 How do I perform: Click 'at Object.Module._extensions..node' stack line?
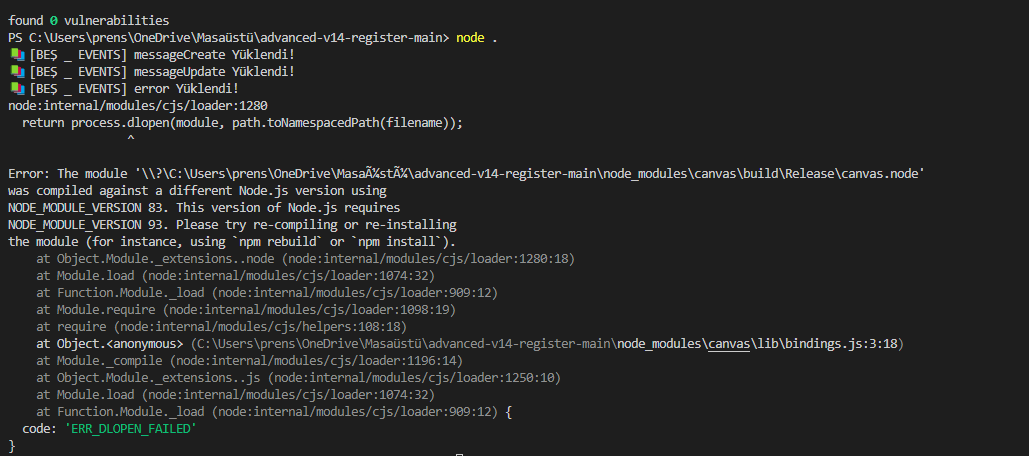306,259
